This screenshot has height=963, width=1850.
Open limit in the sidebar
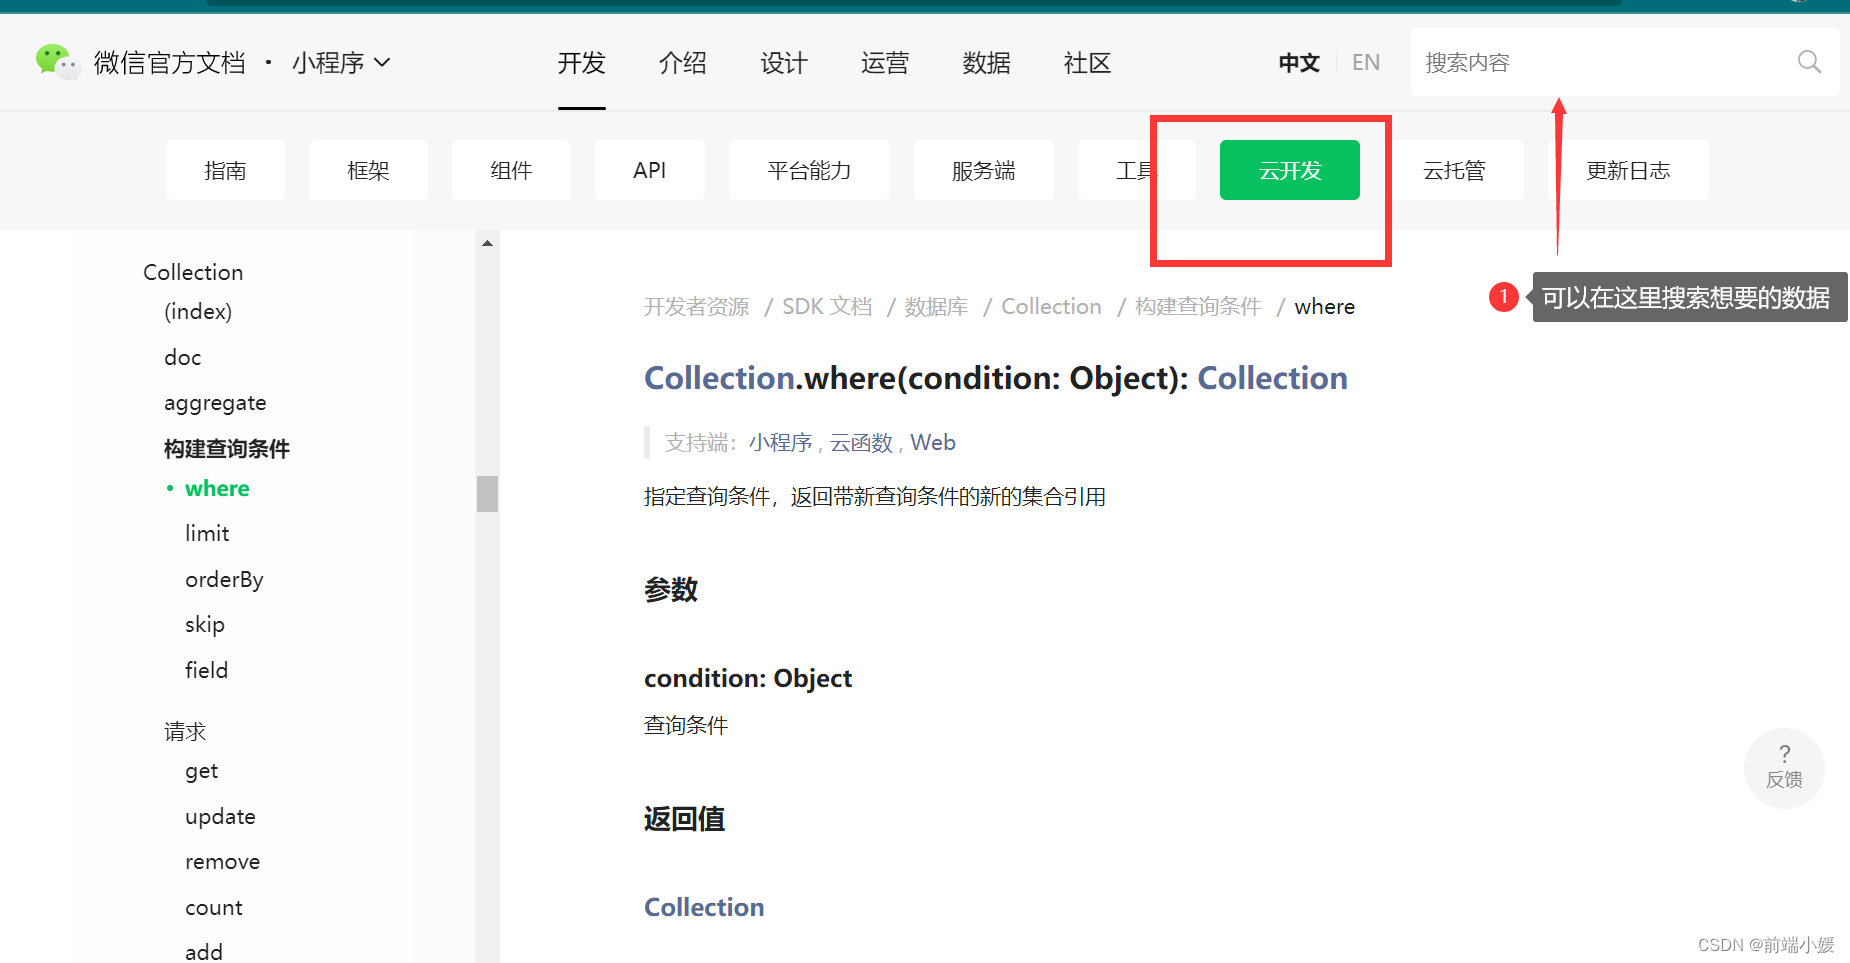click(207, 533)
